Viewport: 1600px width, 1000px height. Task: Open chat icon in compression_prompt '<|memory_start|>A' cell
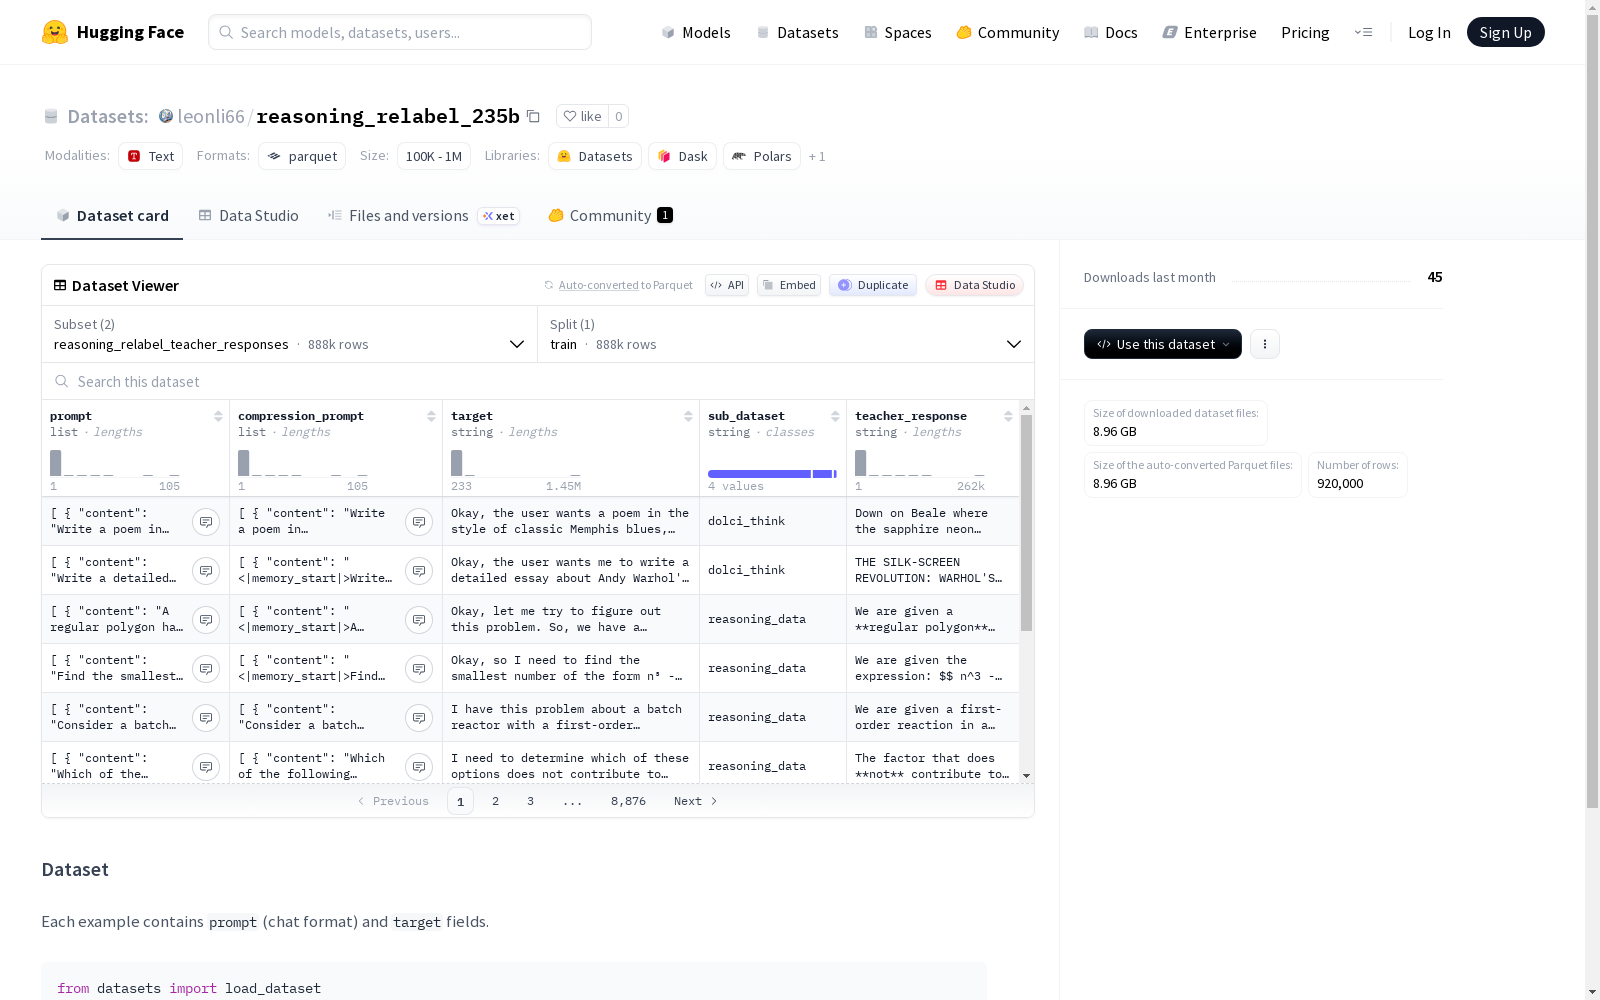click(419, 620)
